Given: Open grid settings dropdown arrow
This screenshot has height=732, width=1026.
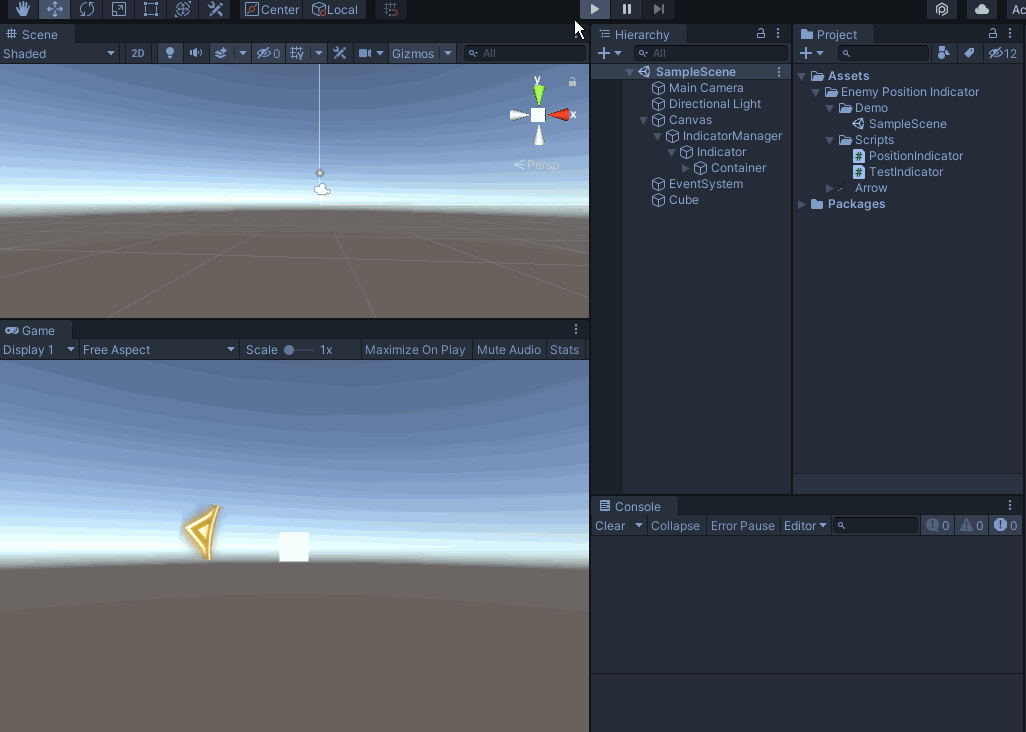Looking at the screenshot, I should pyautogui.click(x=319, y=54).
